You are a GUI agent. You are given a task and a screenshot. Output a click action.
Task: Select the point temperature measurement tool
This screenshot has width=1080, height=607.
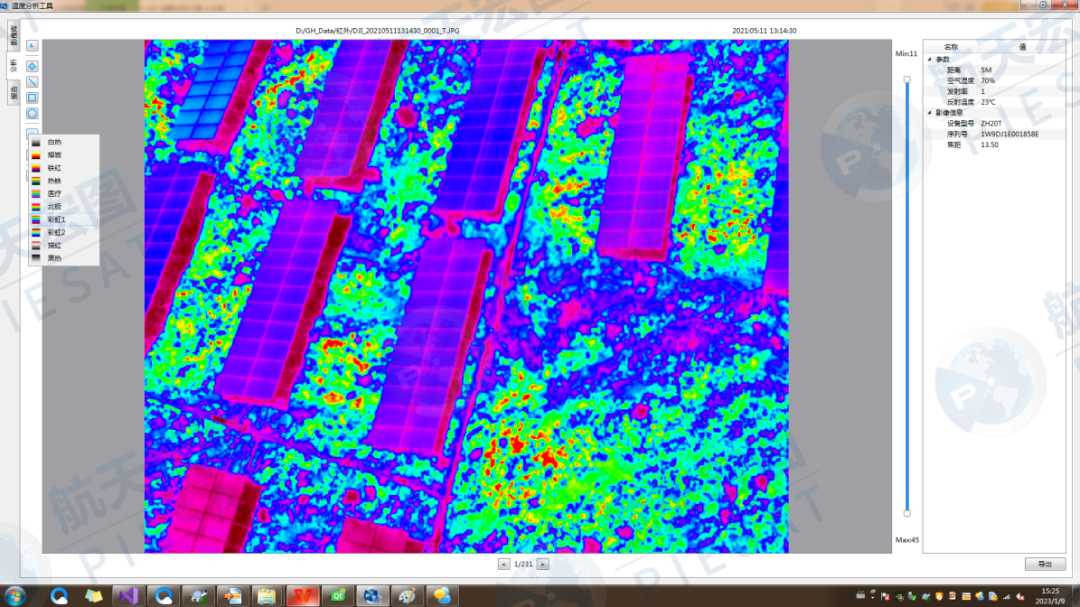[33, 66]
